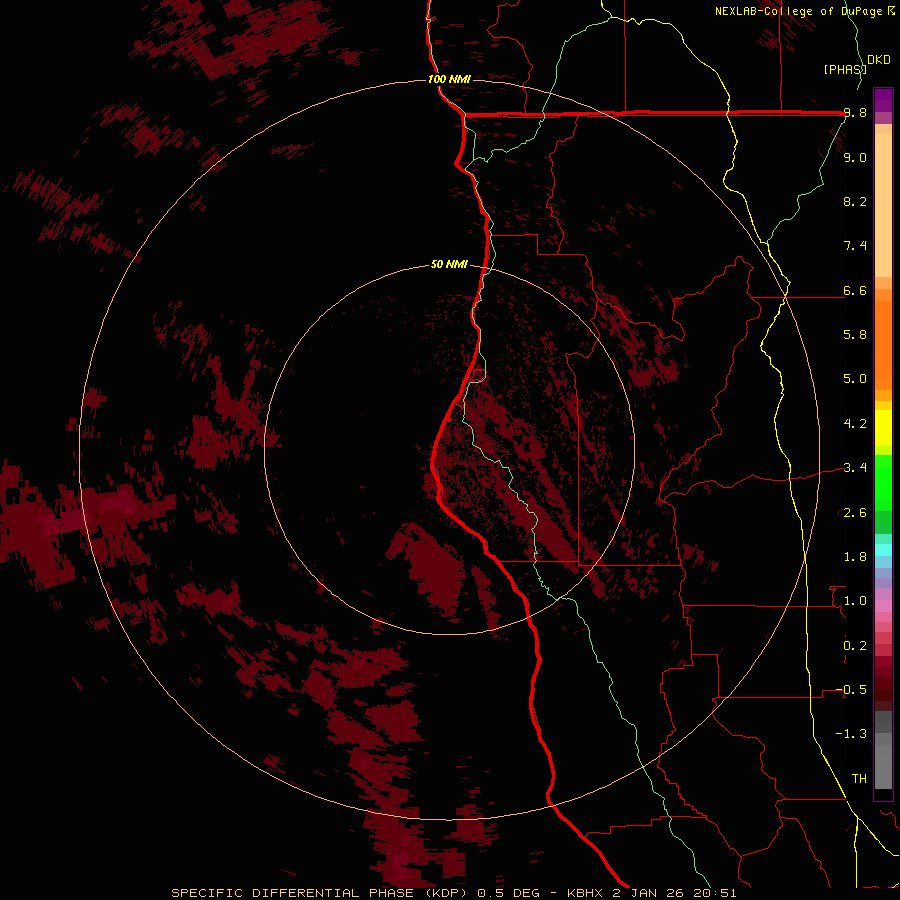
Task: Click the 9.8 scale value
Action: pos(855,113)
